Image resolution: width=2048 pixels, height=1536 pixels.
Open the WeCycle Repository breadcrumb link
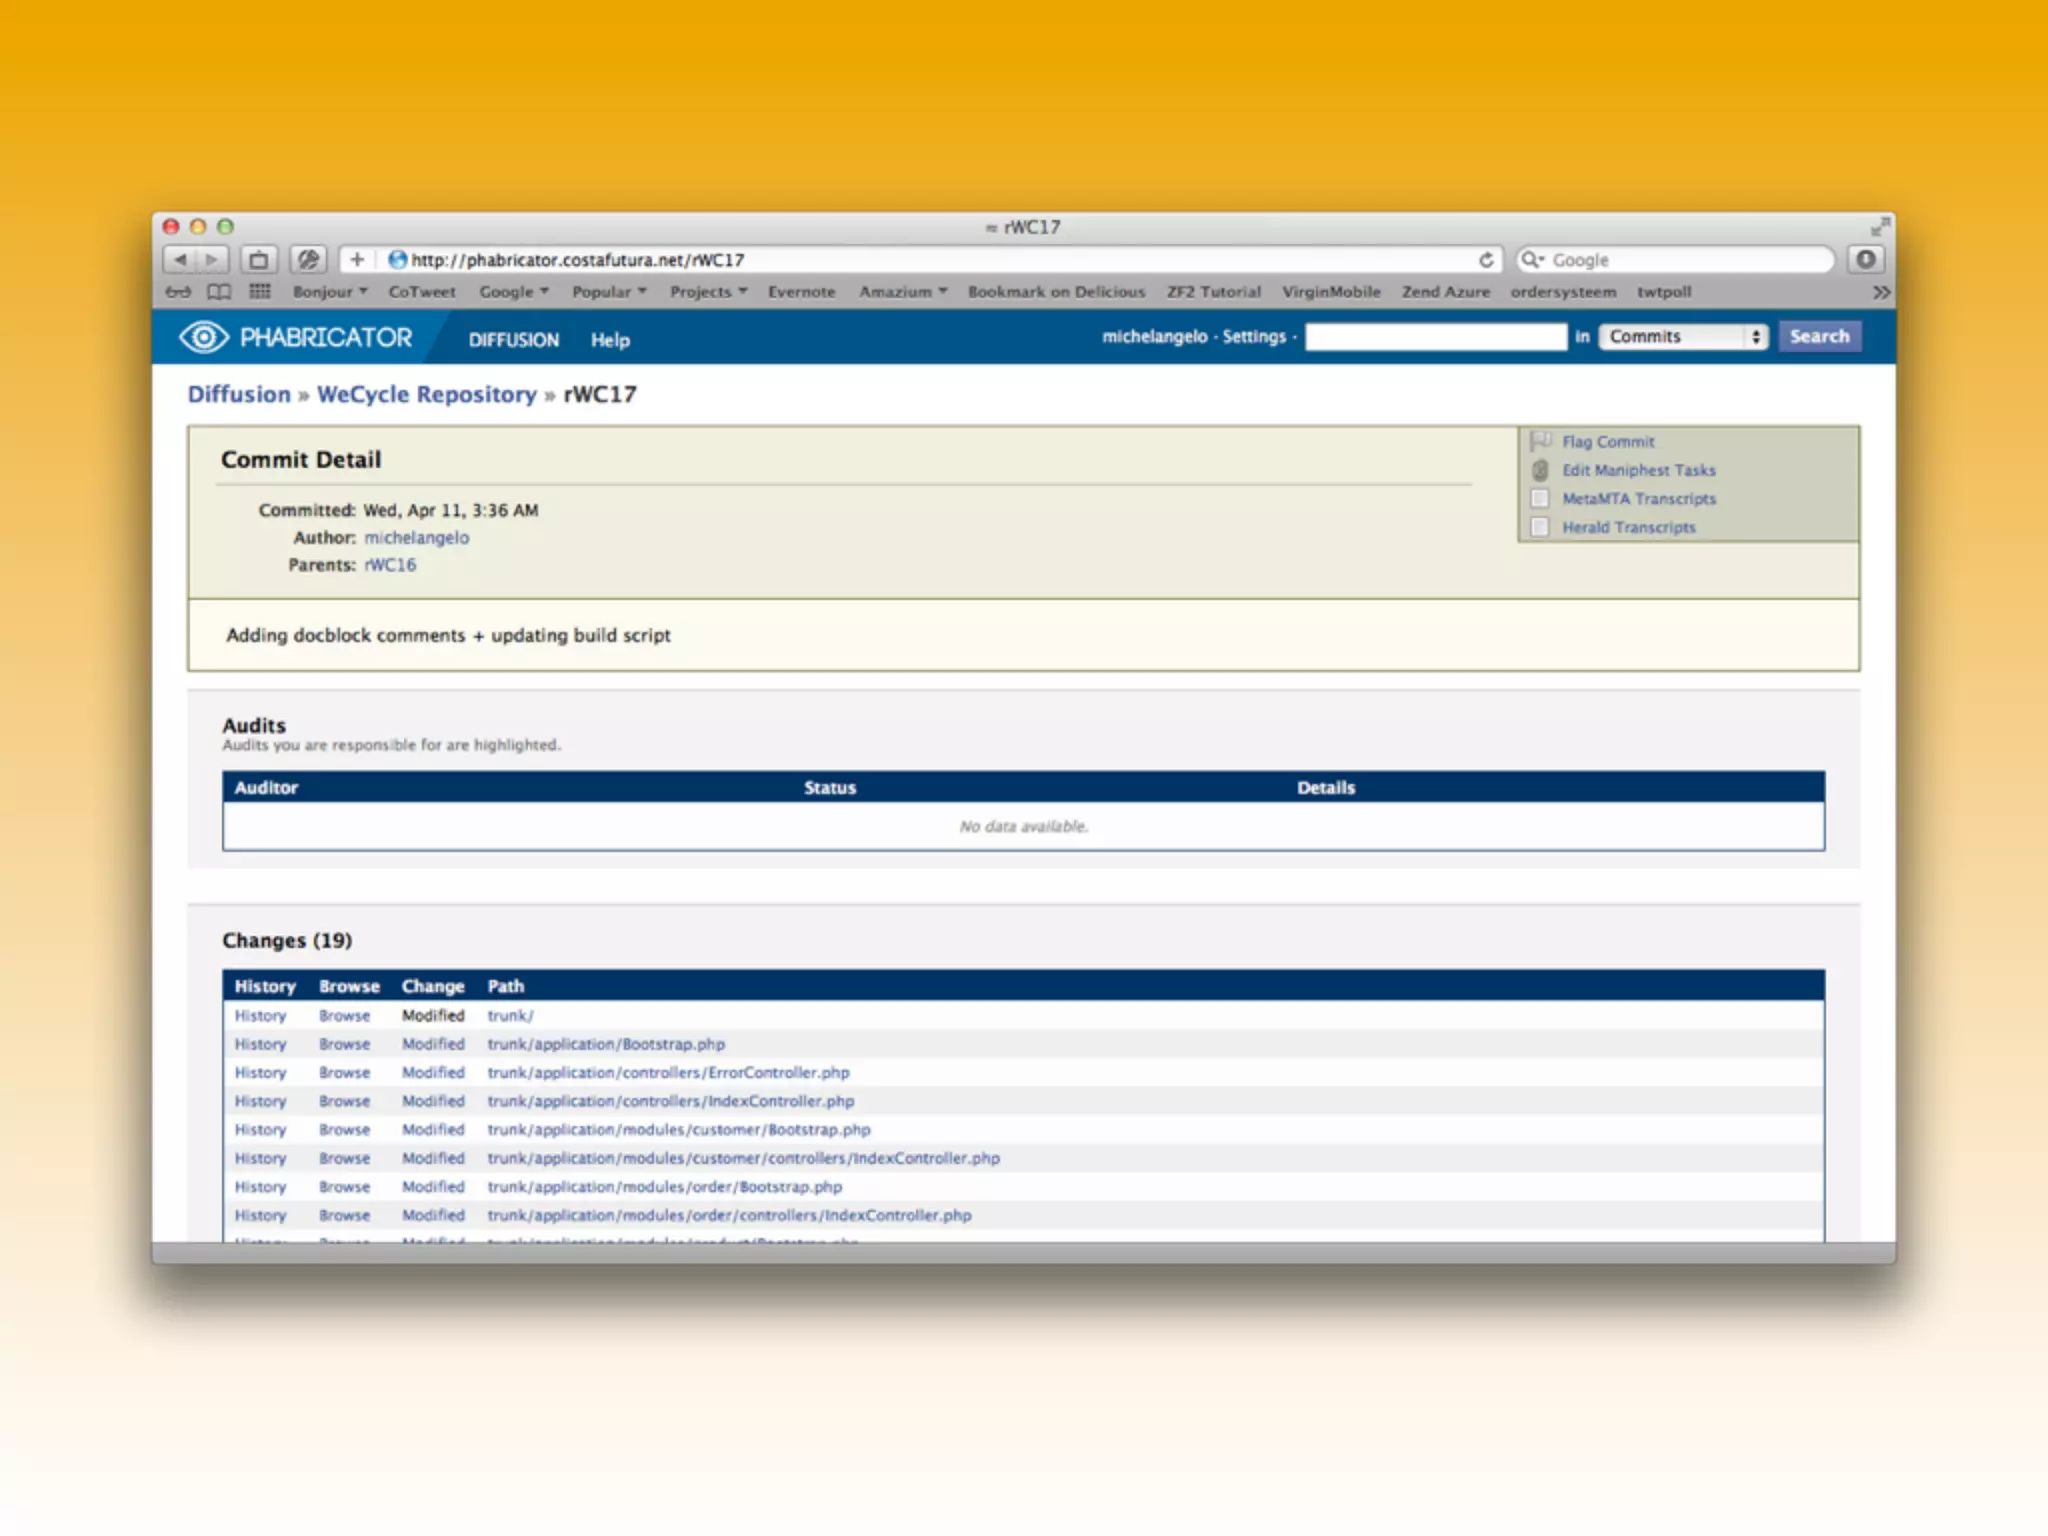tap(427, 394)
